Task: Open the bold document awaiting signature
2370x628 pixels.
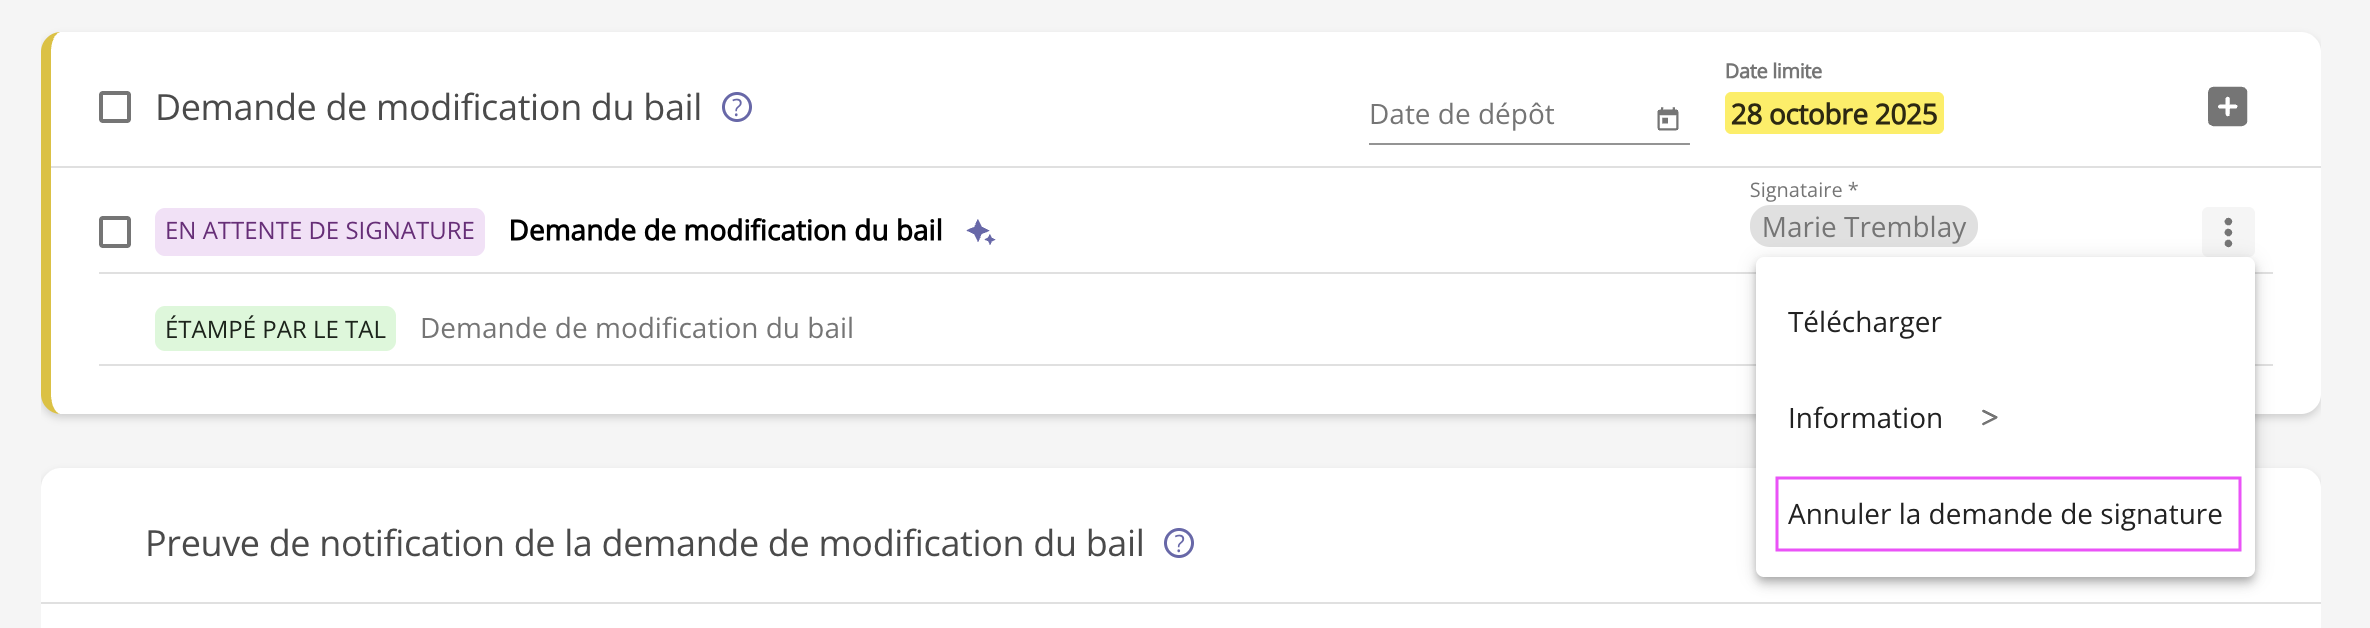Action: point(725,231)
